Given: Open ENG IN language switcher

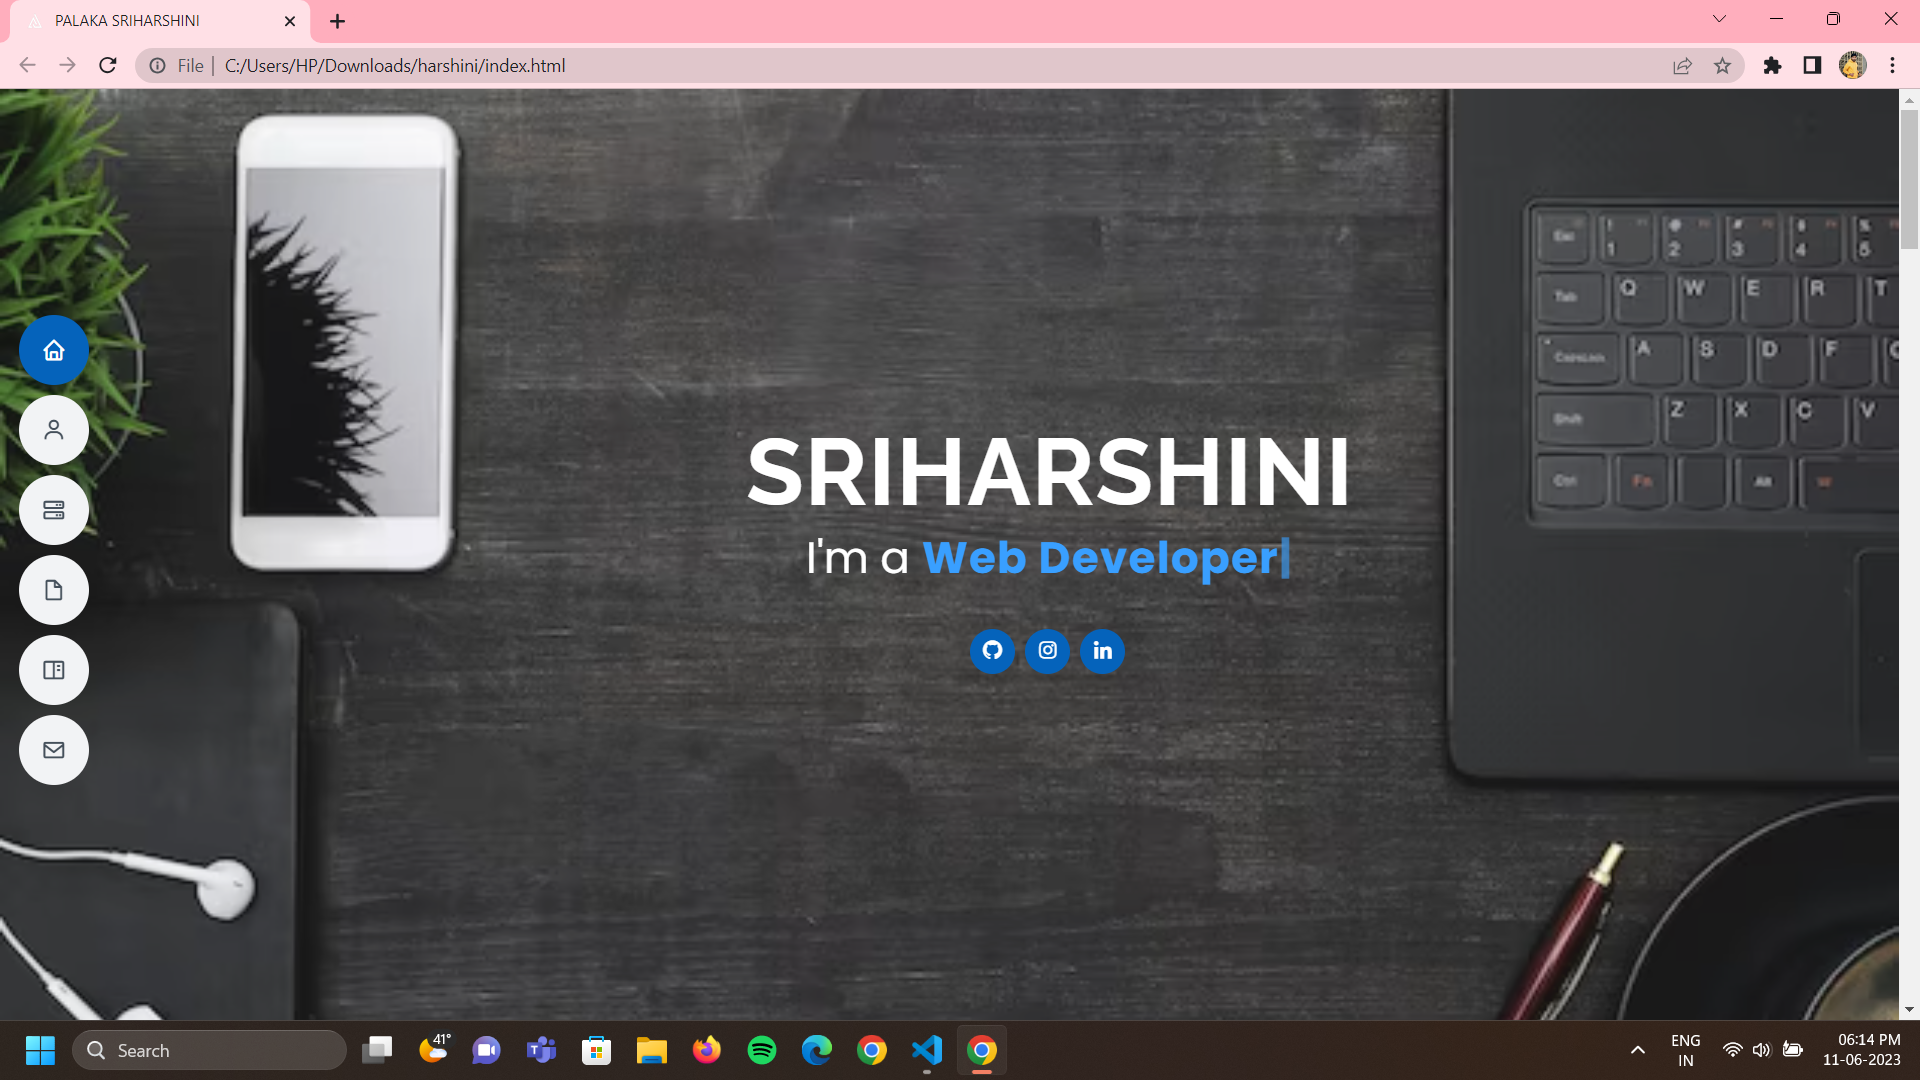Looking at the screenshot, I should (1685, 1050).
